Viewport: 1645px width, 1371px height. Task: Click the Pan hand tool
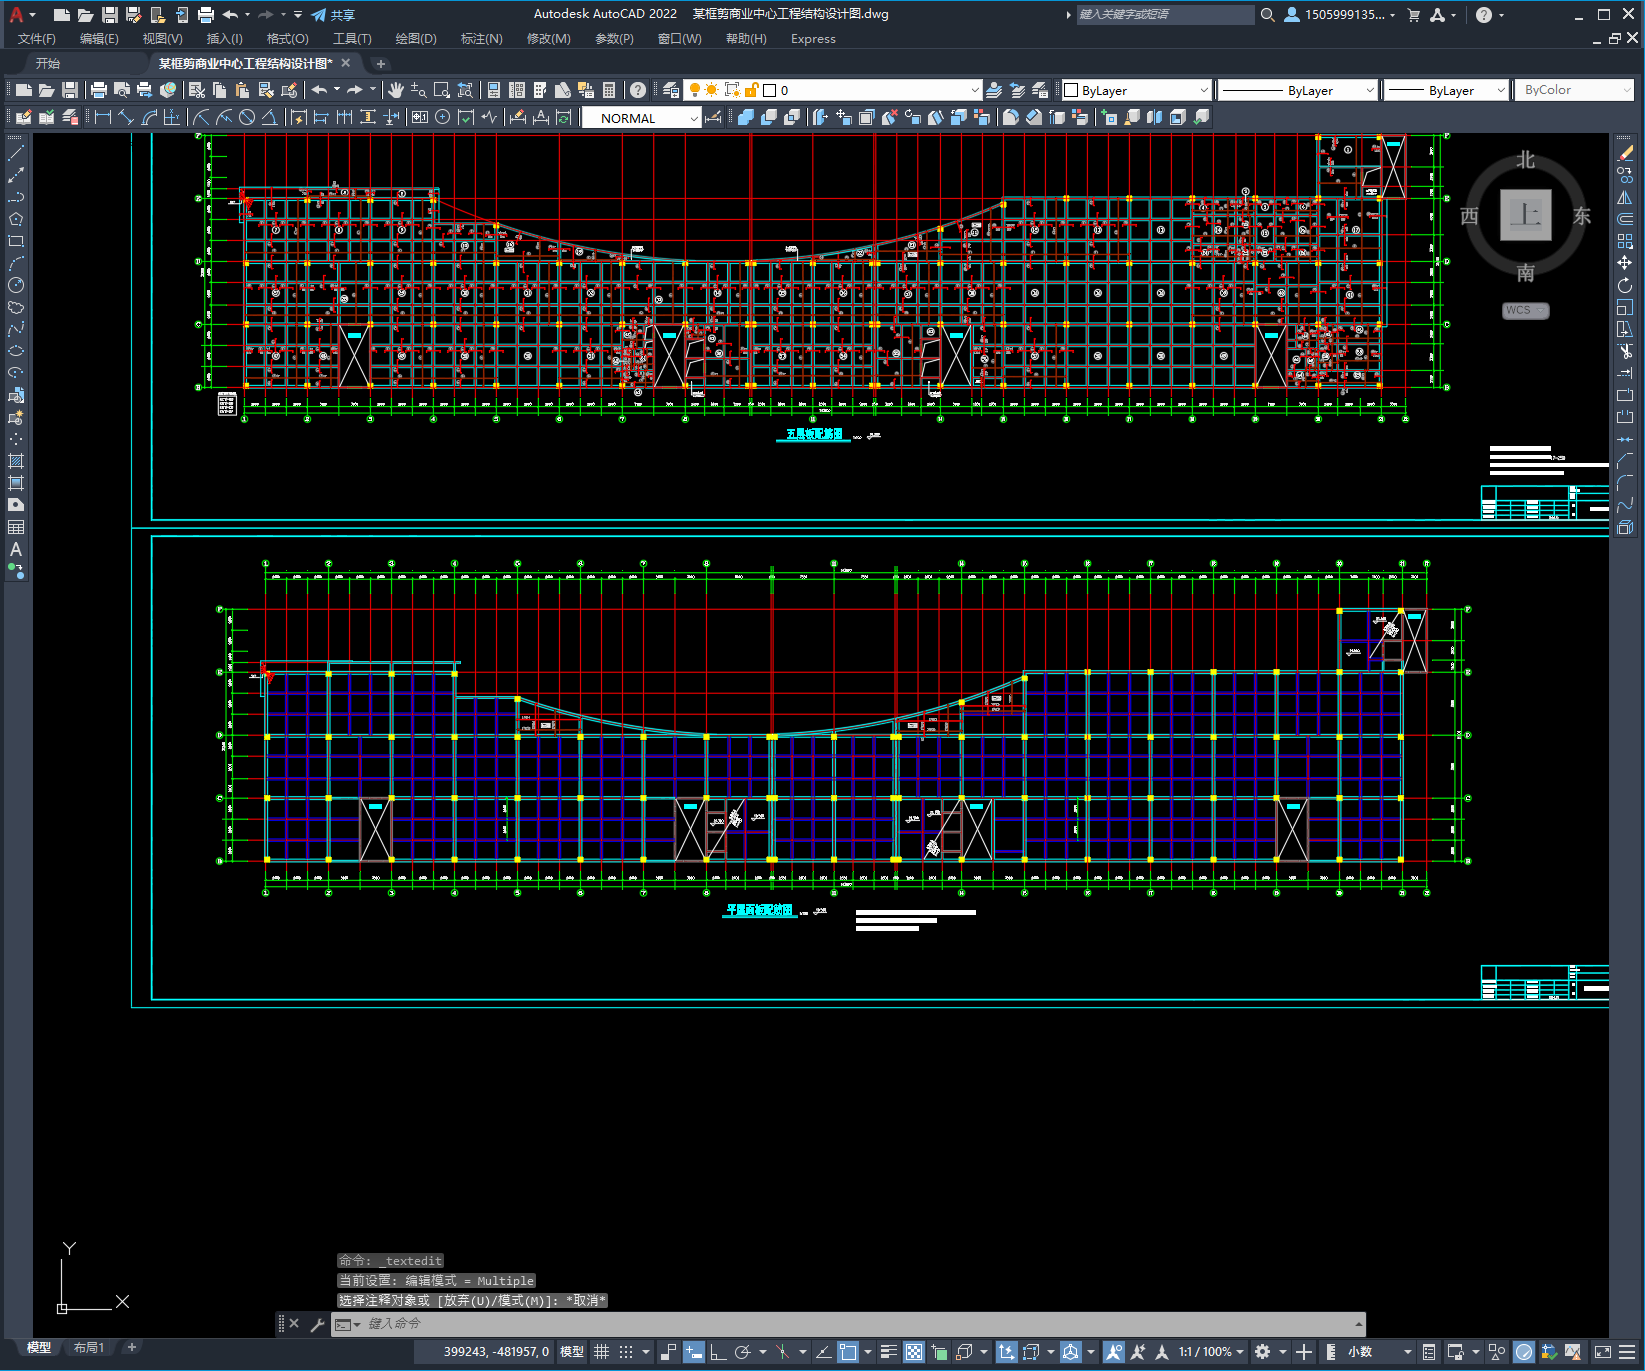(396, 90)
